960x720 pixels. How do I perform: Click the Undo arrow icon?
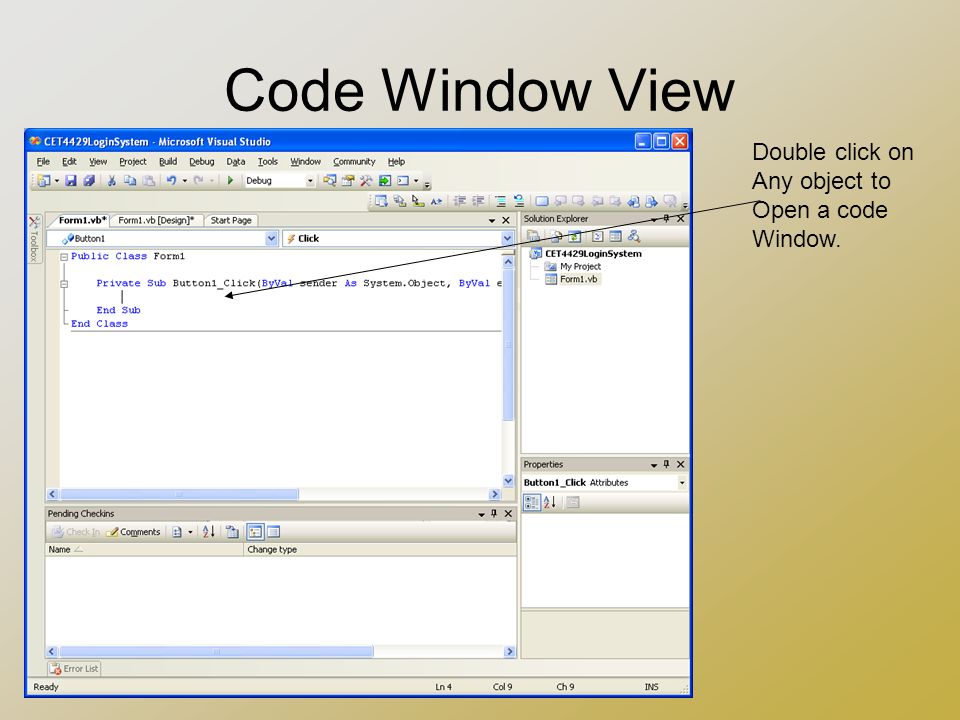pyautogui.click(x=171, y=181)
